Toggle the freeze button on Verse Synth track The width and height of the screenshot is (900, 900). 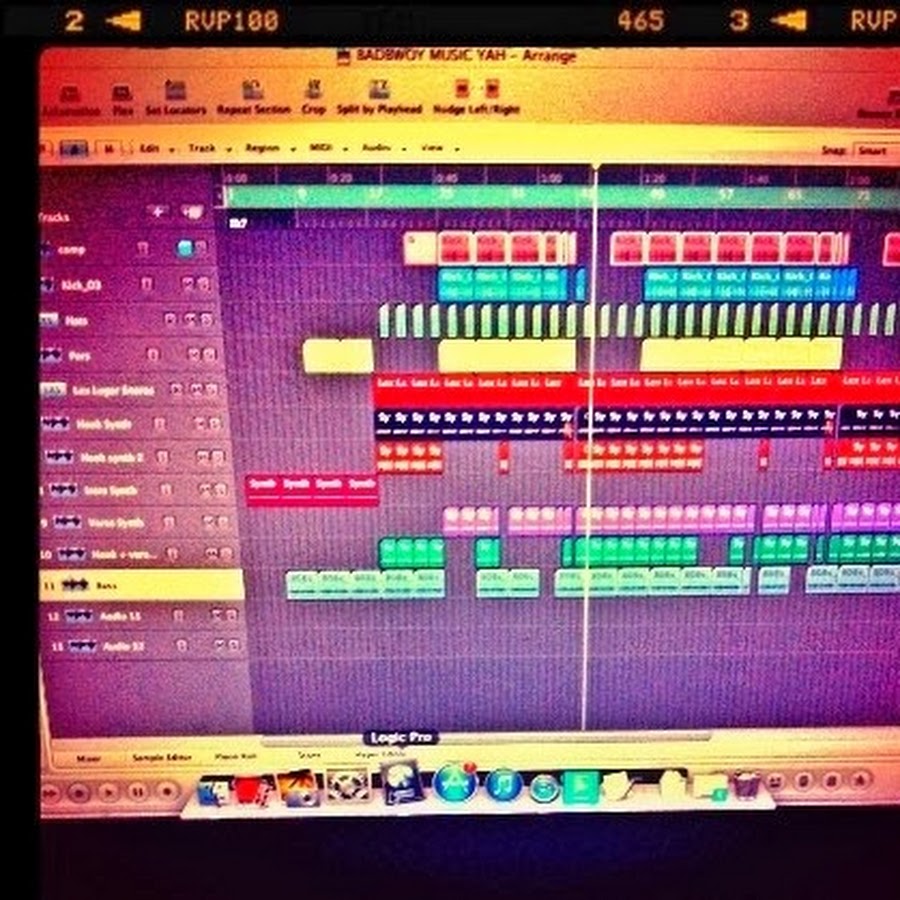pyautogui.click(x=169, y=522)
